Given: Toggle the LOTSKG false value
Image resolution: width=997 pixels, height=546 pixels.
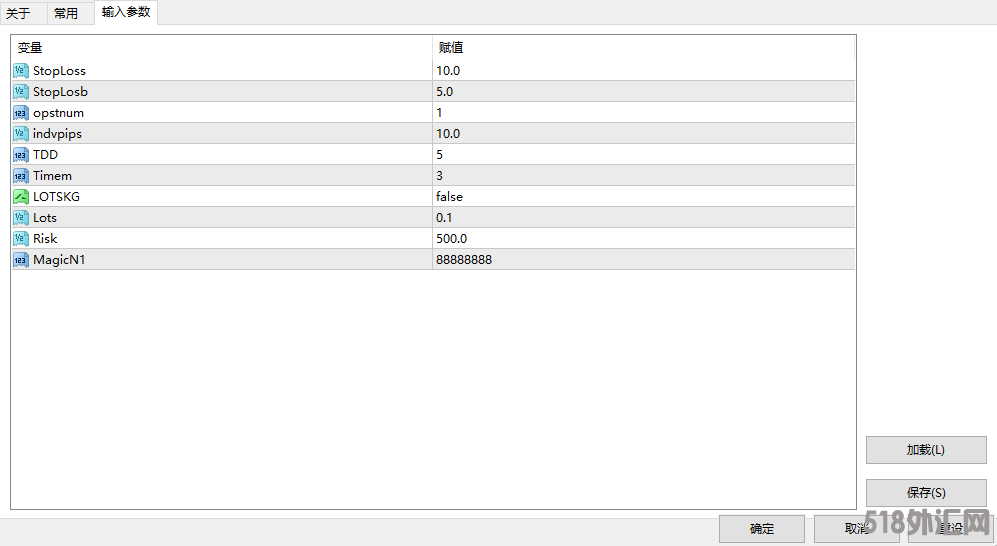Looking at the screenshot, I should tap(449, 197).
